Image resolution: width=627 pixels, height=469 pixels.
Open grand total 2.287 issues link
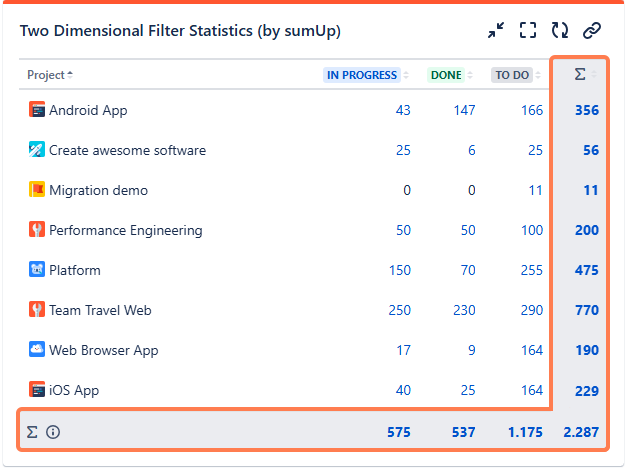(580, 432)
